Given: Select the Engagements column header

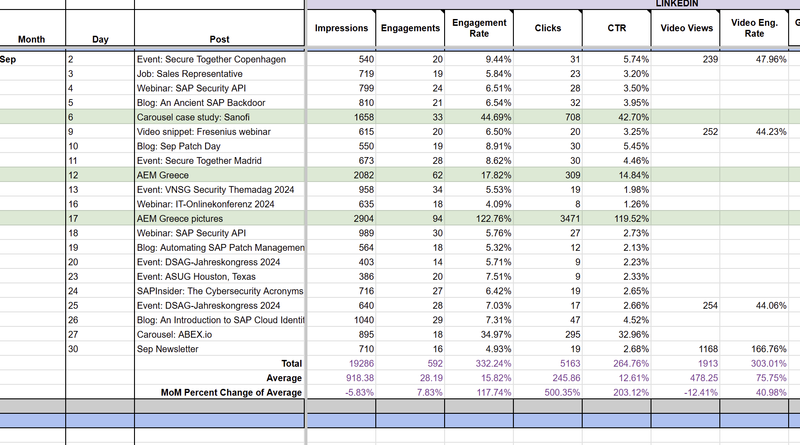Looking at the screenshot, I should tap(410, 28).
